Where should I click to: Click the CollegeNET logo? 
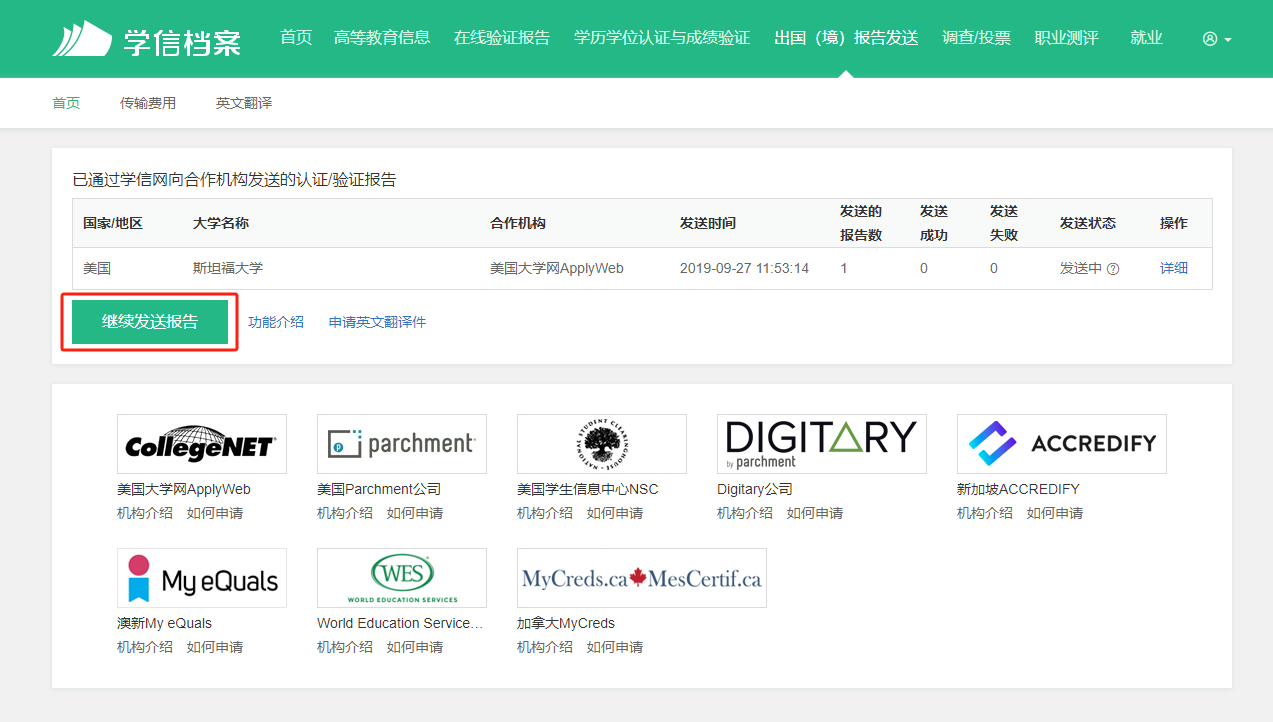tap(202, 444)
